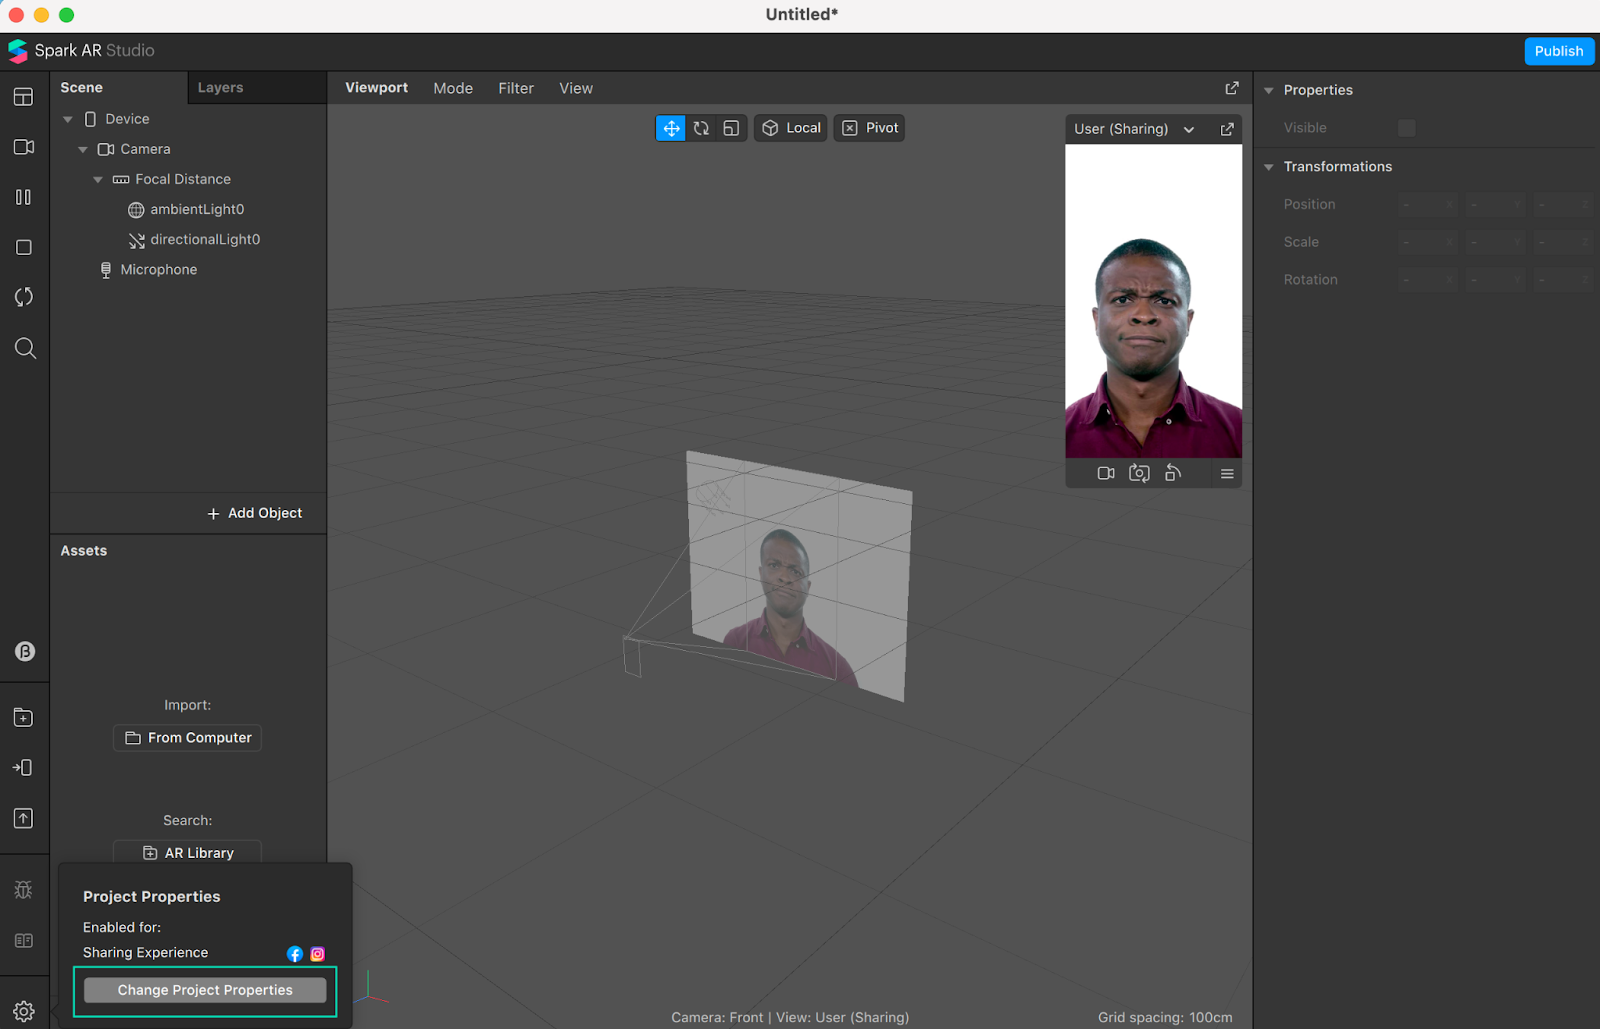Select the move (translate) tool

click(671, 128)
